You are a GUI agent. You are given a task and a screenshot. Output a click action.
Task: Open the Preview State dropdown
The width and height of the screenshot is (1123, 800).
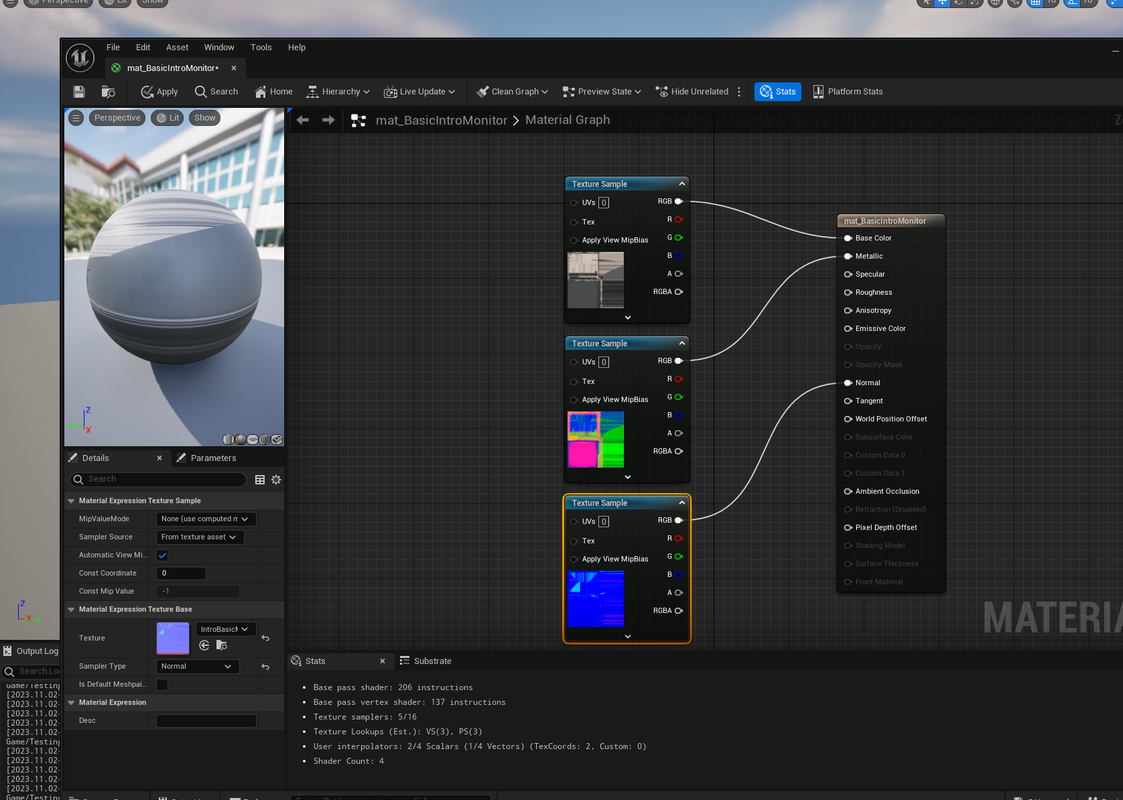(x=602, y=92)
